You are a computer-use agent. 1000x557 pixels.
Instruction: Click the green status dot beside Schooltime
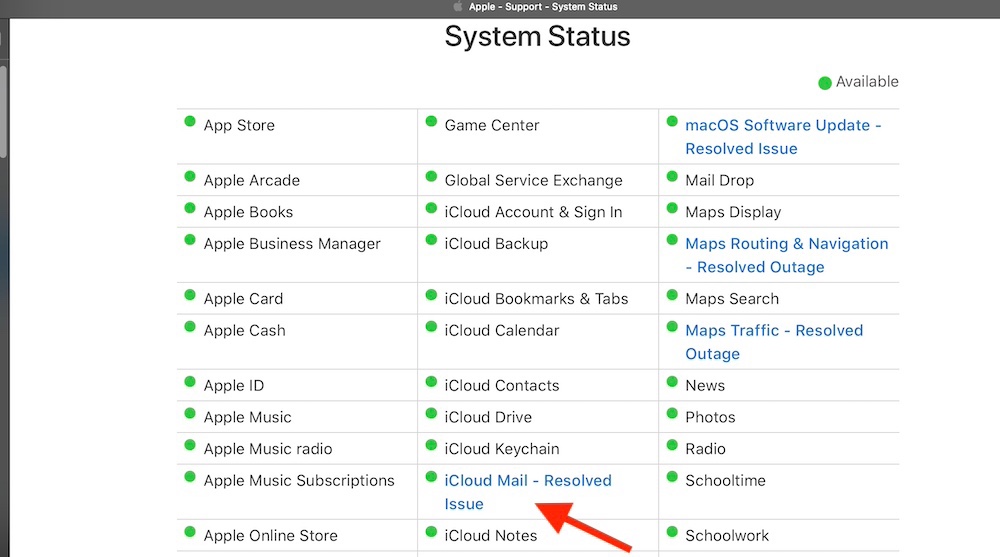672,477
